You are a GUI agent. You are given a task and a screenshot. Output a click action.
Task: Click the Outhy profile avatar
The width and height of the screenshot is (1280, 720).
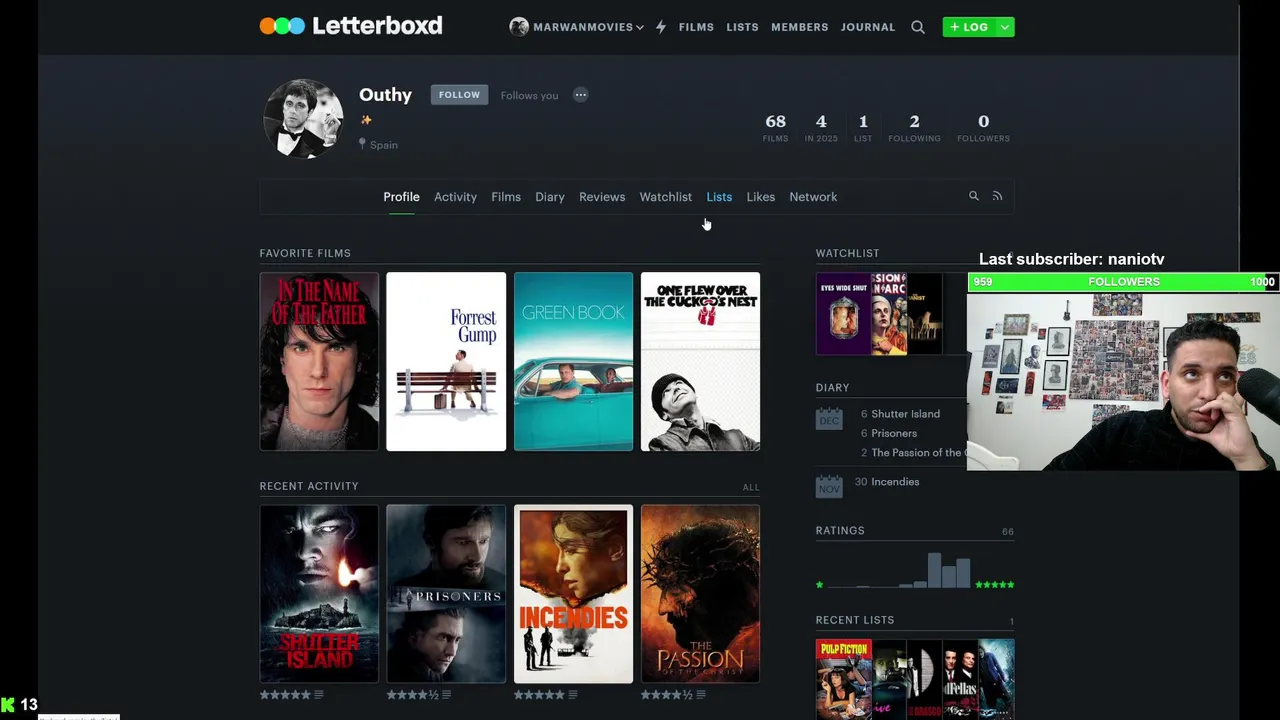(303, 119)
